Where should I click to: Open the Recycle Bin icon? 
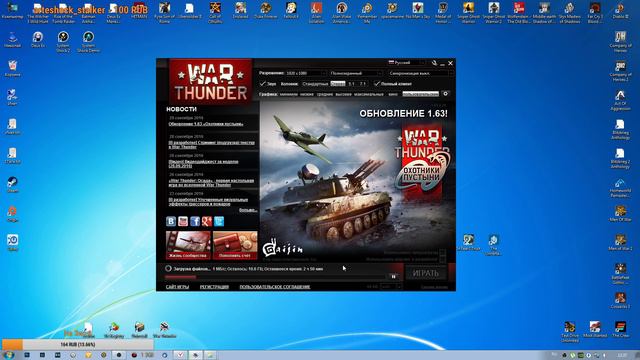pos(12,68)
